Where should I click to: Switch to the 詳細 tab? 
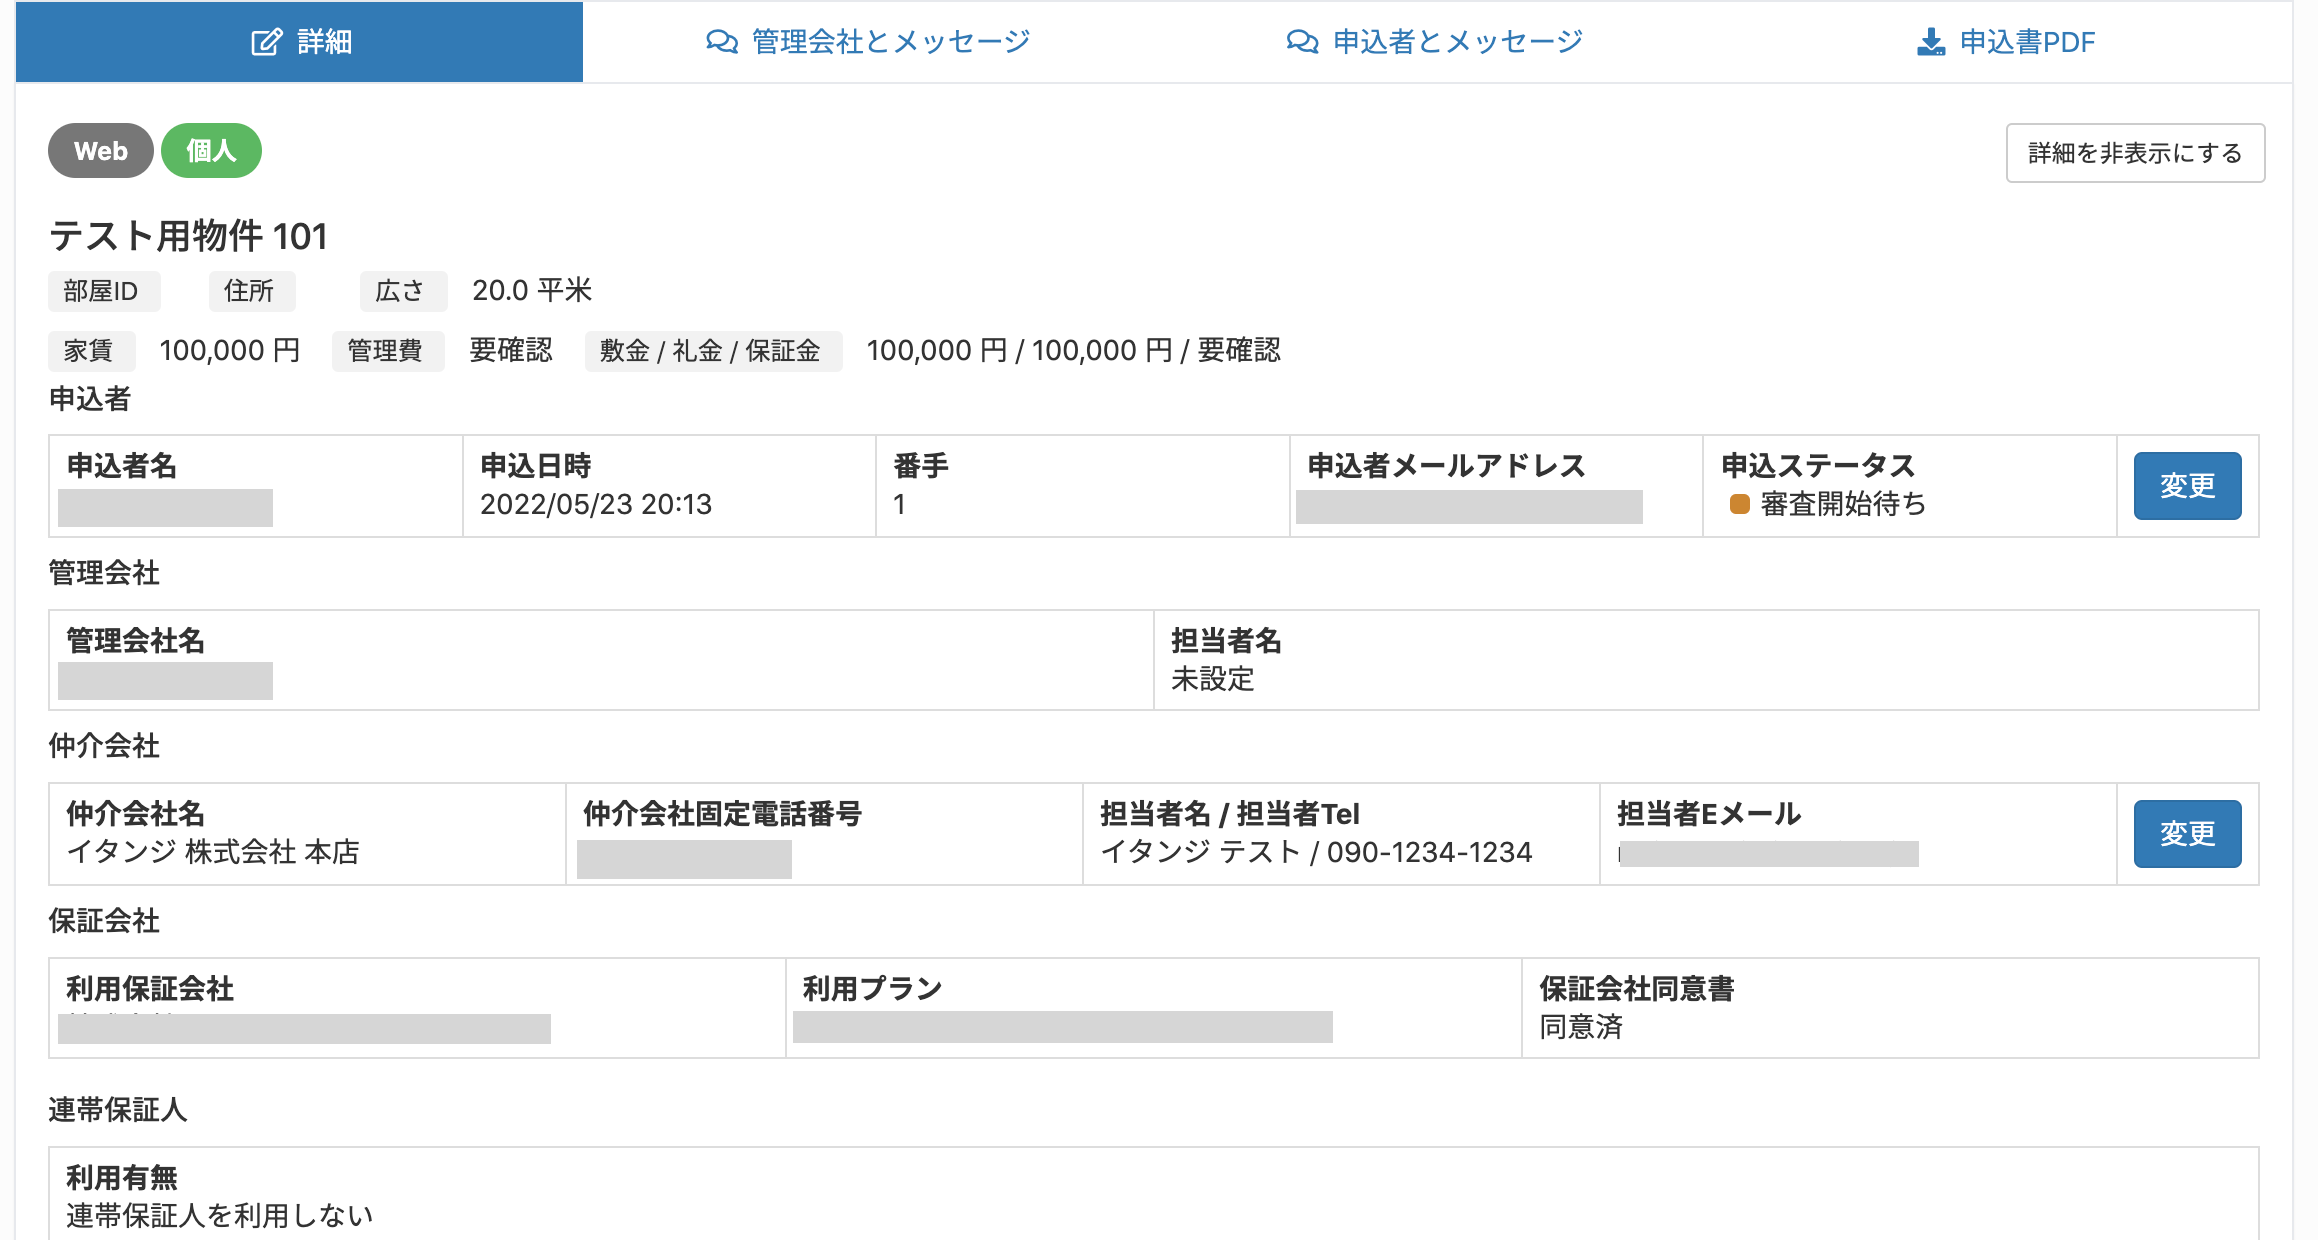299,42
